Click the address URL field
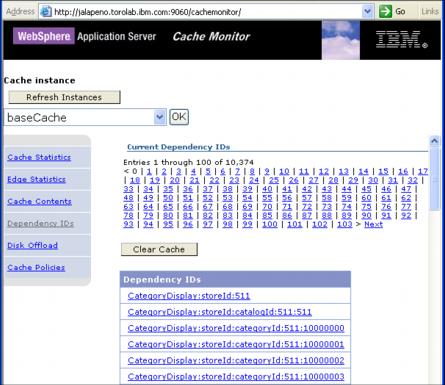Screen dimensions: 445x385 pos(207,12)
